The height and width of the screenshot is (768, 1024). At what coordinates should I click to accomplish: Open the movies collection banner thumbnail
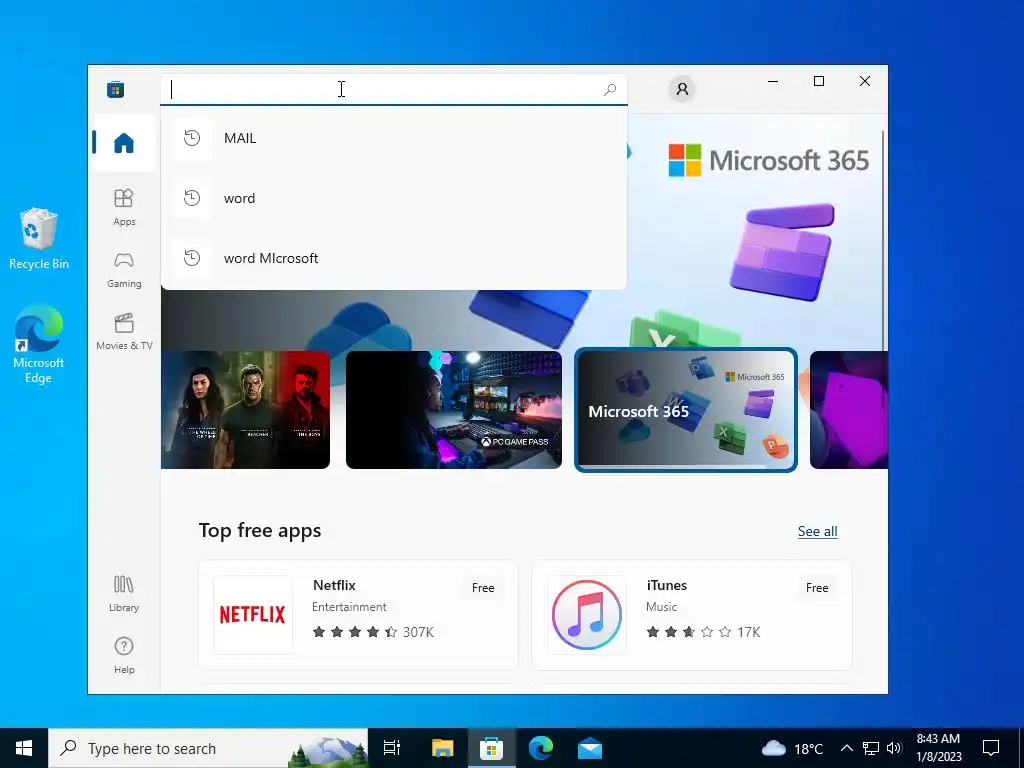[x=246, y=410]
